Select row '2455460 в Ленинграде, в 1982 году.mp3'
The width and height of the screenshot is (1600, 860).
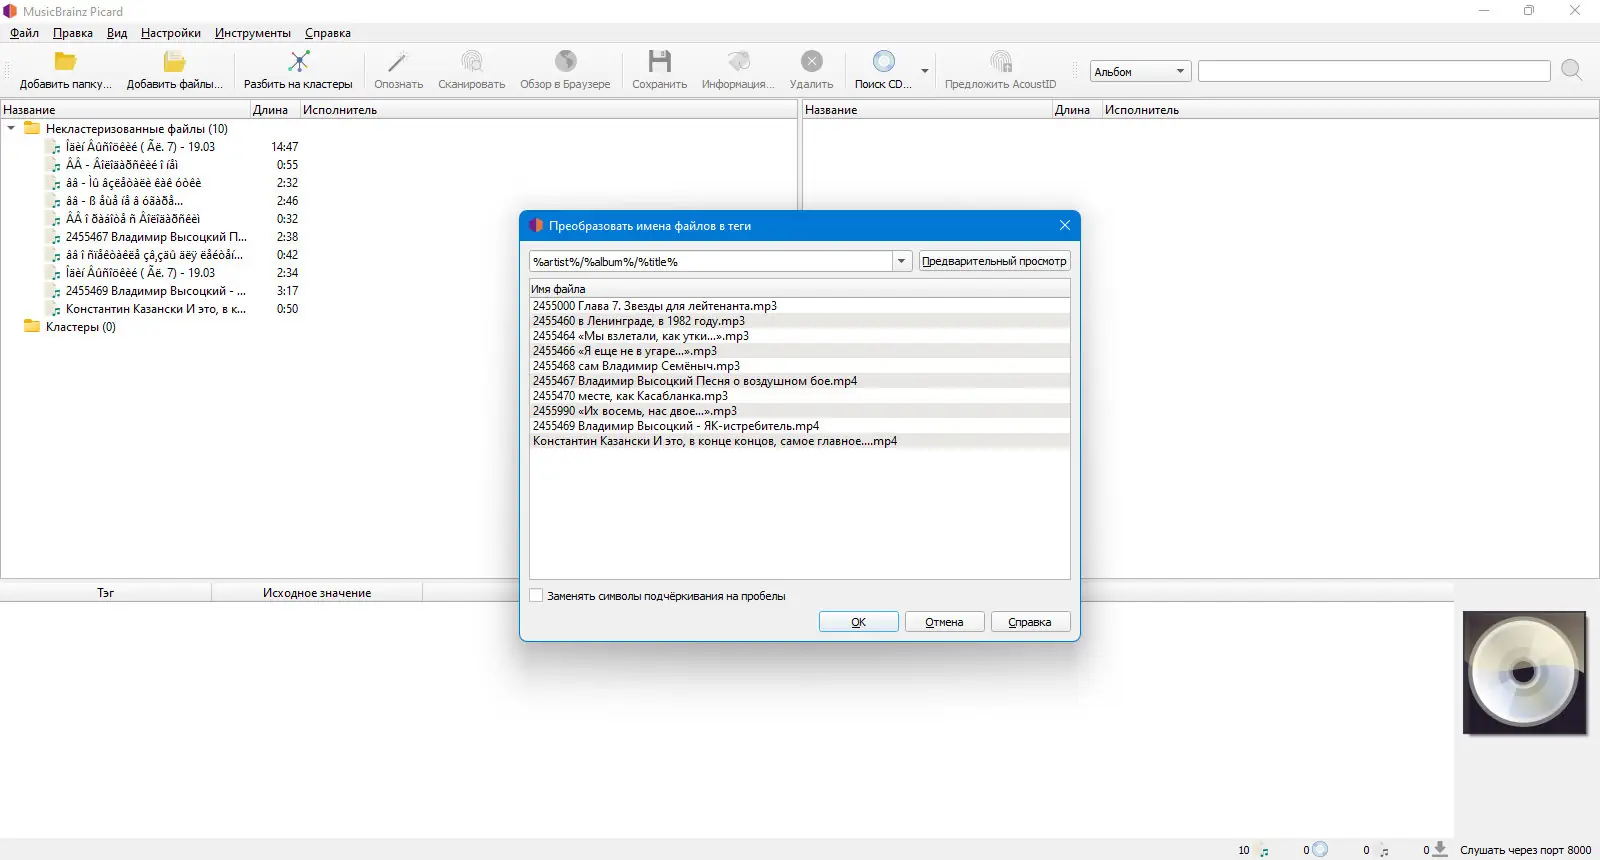point(800,321)
